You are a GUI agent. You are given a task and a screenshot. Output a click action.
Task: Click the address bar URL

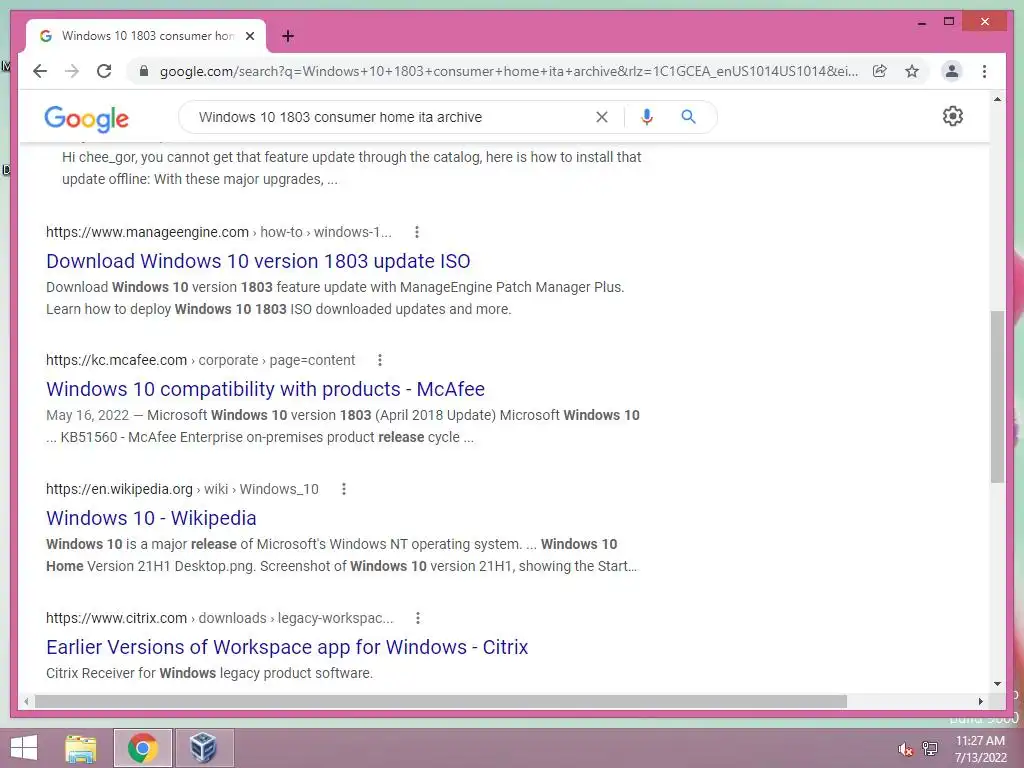(x=509, y=71)
